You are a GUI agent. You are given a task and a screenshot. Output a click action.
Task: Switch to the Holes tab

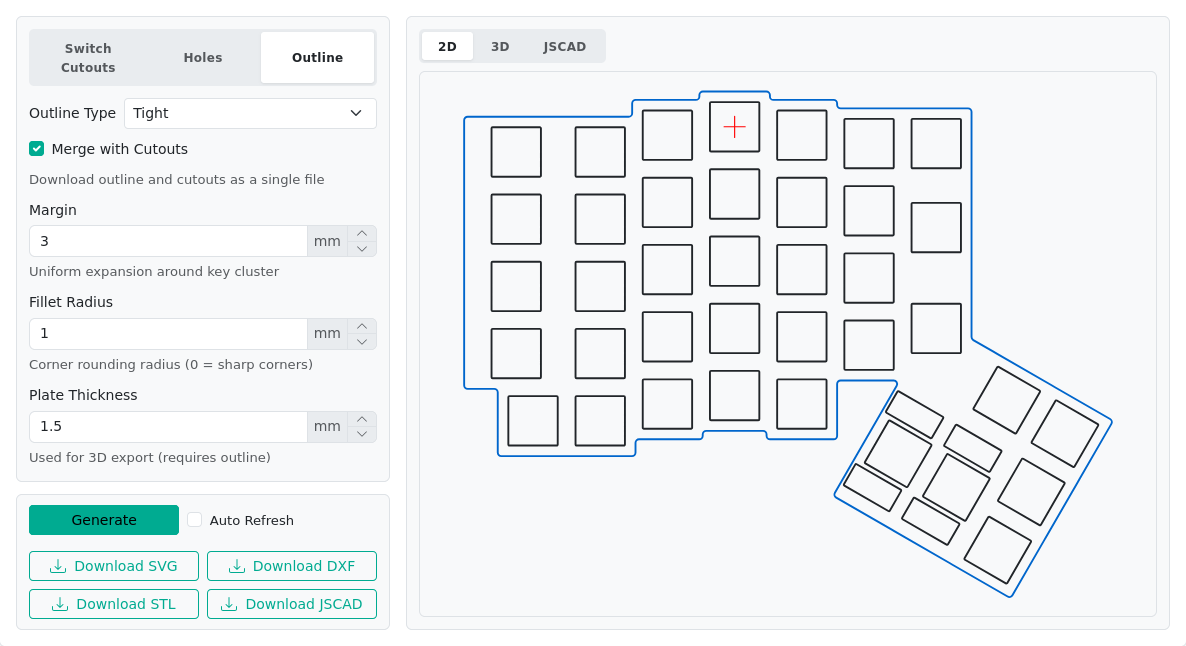(x=202, y=57)
